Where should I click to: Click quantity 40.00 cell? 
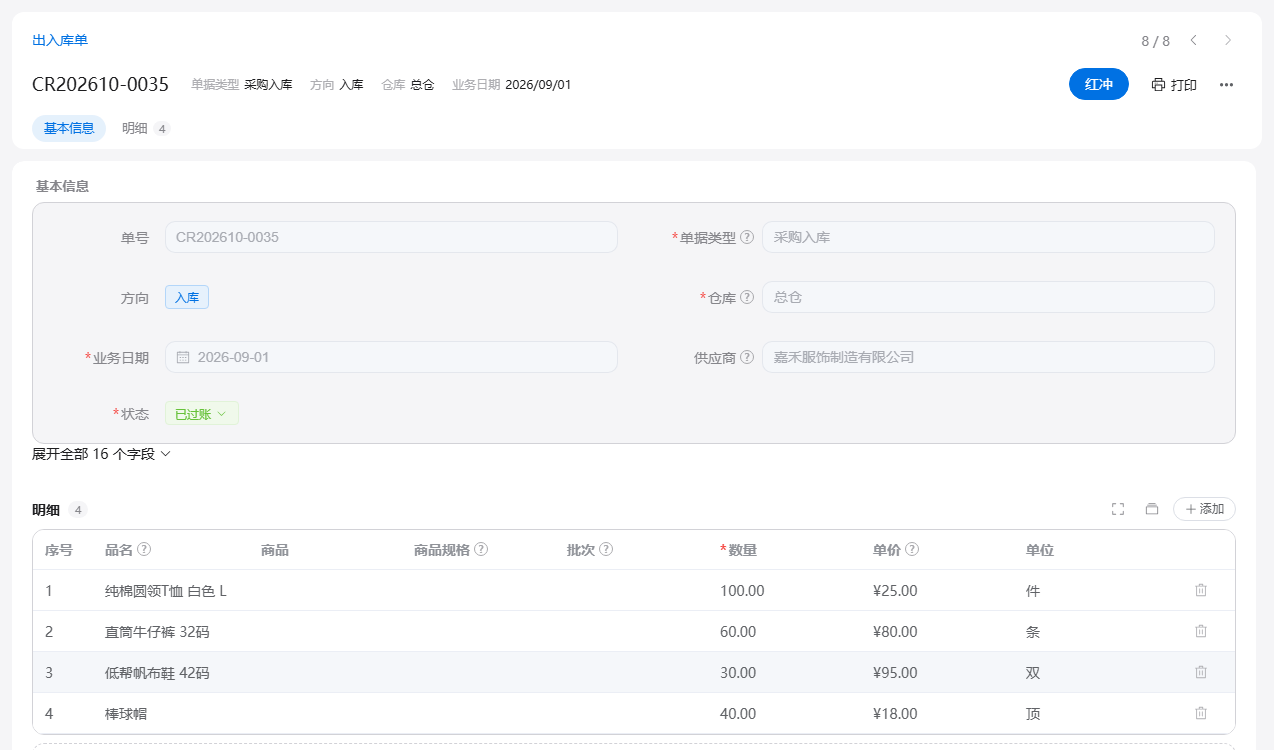coord(738,714)
